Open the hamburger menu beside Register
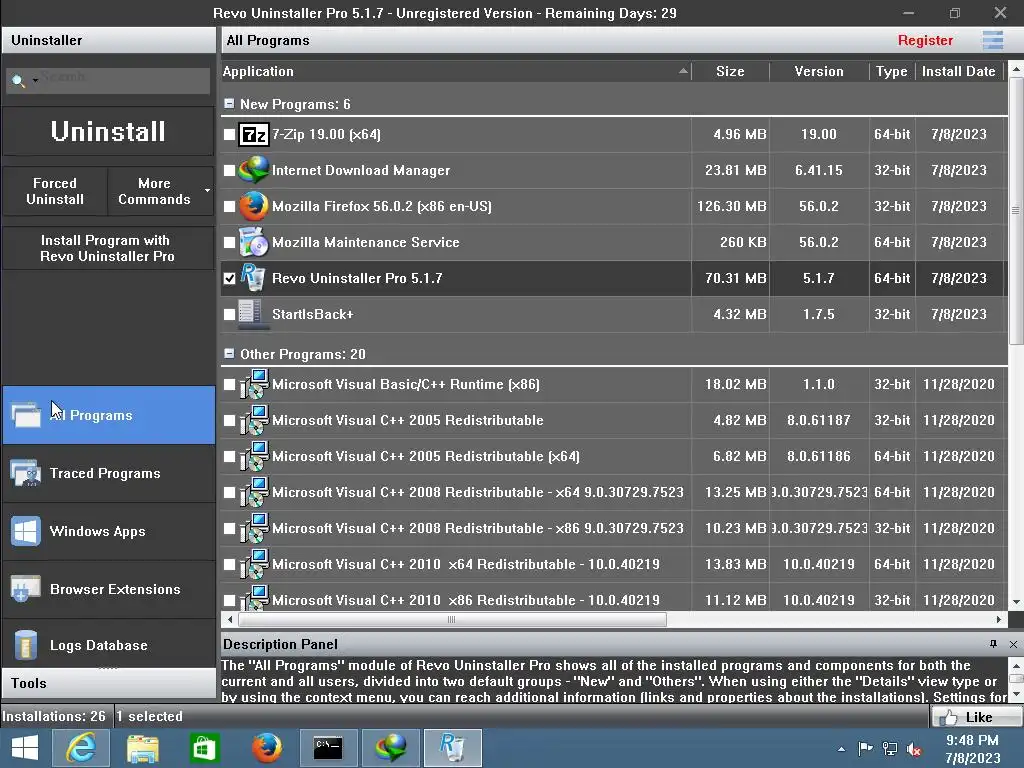Image resolution: width=1024 pixels, height=768 pixels. 993,40
